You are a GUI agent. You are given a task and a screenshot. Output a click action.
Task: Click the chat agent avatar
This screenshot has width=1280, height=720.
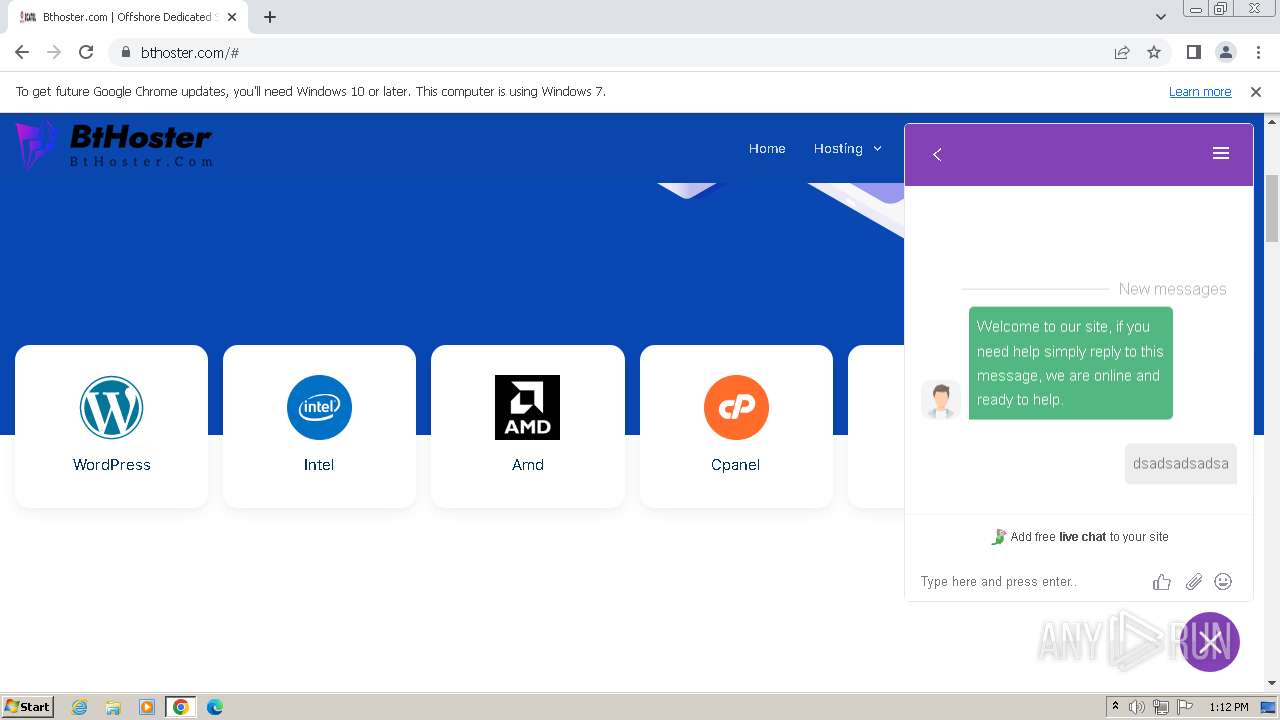click(940, 400)
